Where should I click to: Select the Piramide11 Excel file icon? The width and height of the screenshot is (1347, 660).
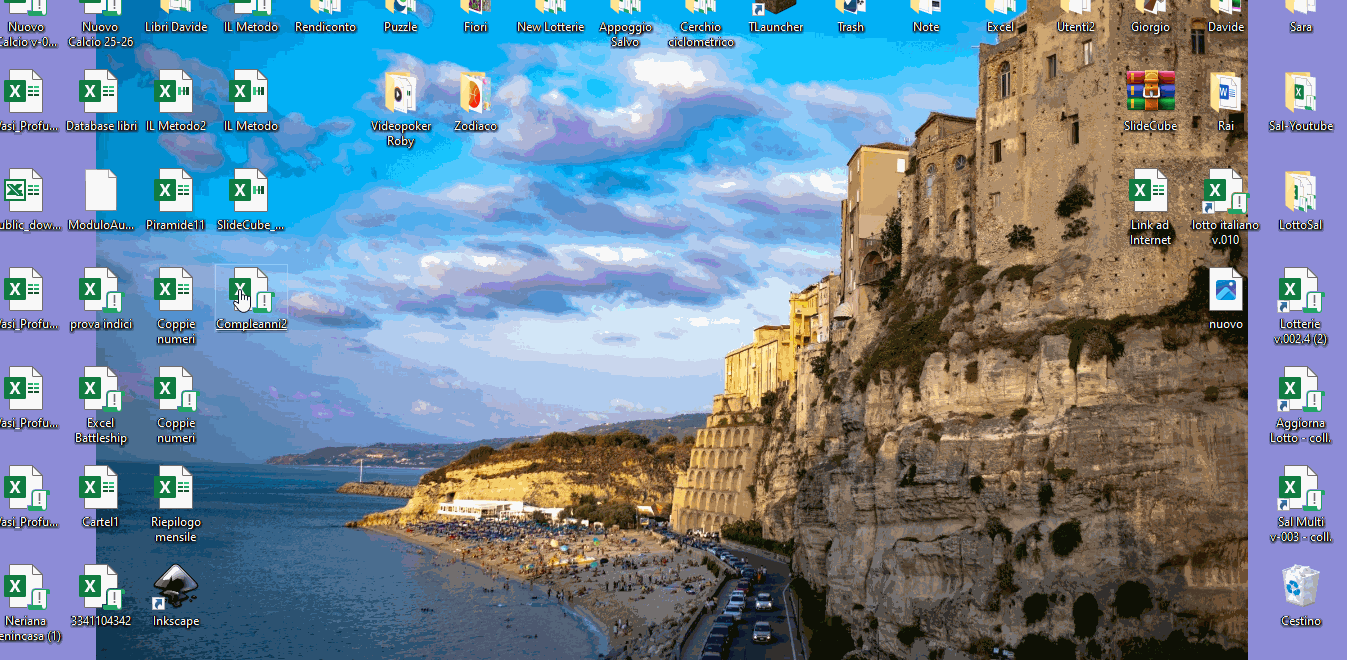point(175,191)
